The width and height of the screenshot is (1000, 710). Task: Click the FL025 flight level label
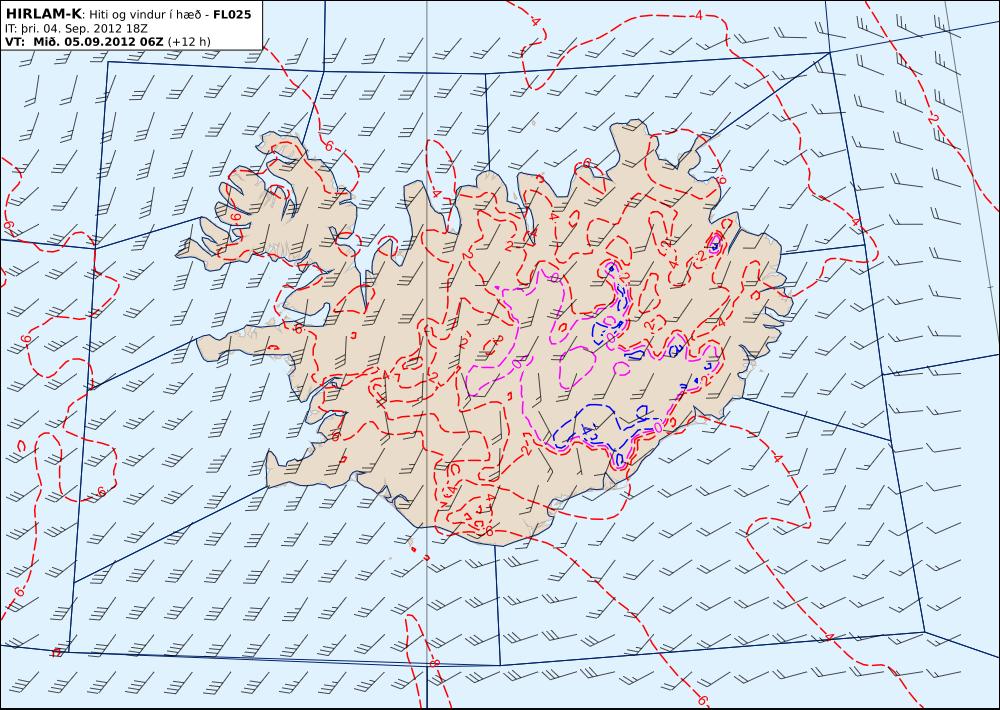(232, 14)
